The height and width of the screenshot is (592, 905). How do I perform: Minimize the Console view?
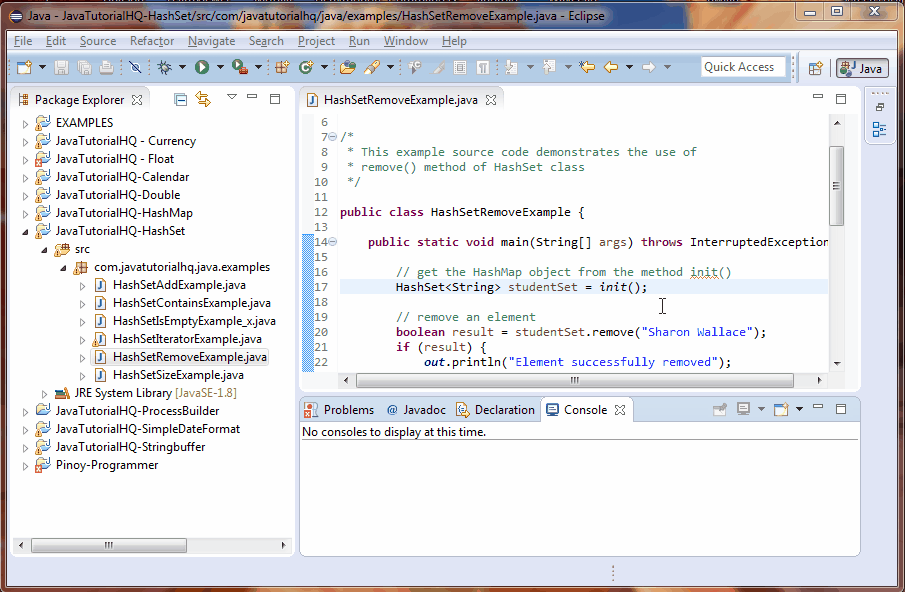[818, 408]
